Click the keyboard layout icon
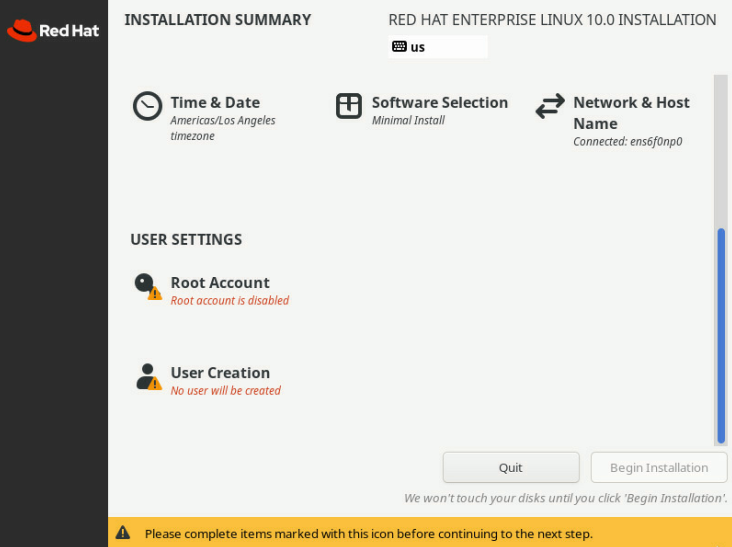 pyautogui.click(x=399, y=46)
